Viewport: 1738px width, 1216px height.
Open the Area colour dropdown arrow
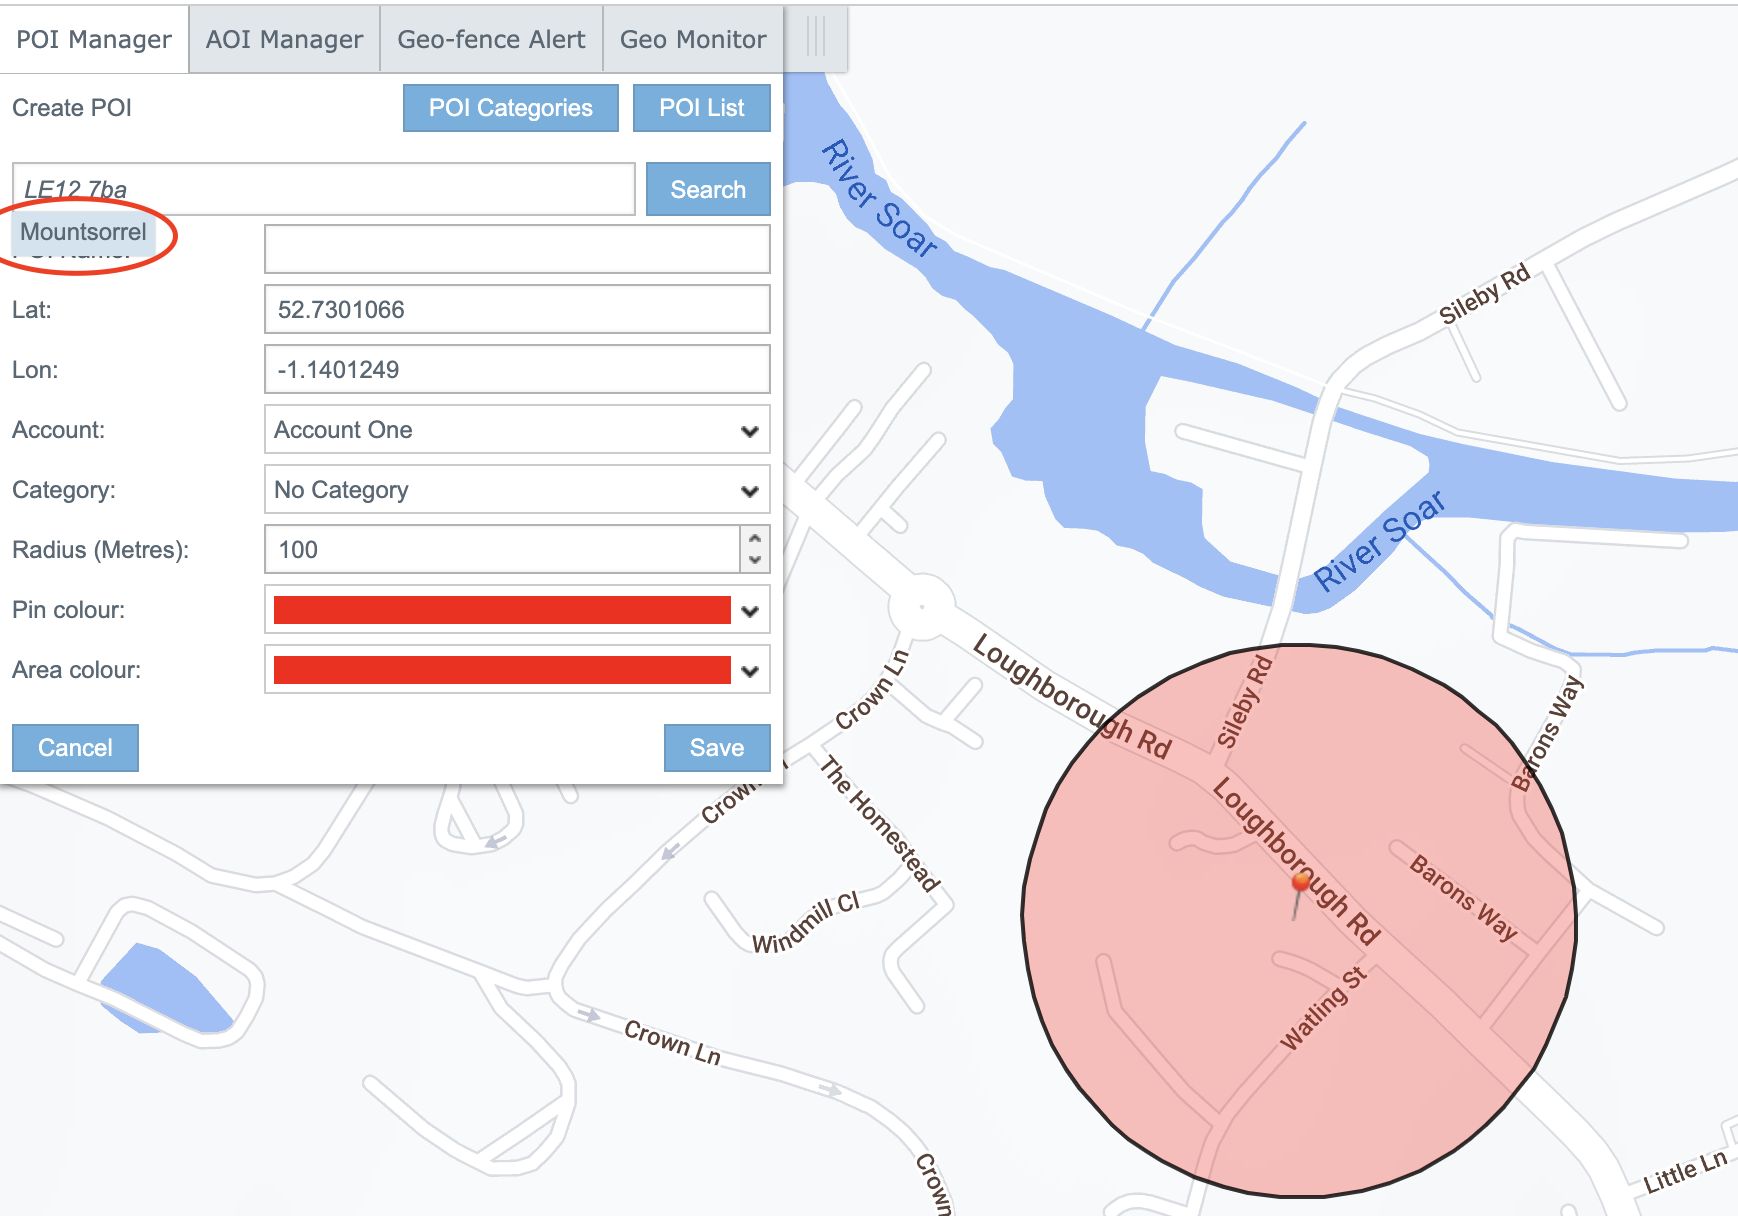[x=750, y=671]
